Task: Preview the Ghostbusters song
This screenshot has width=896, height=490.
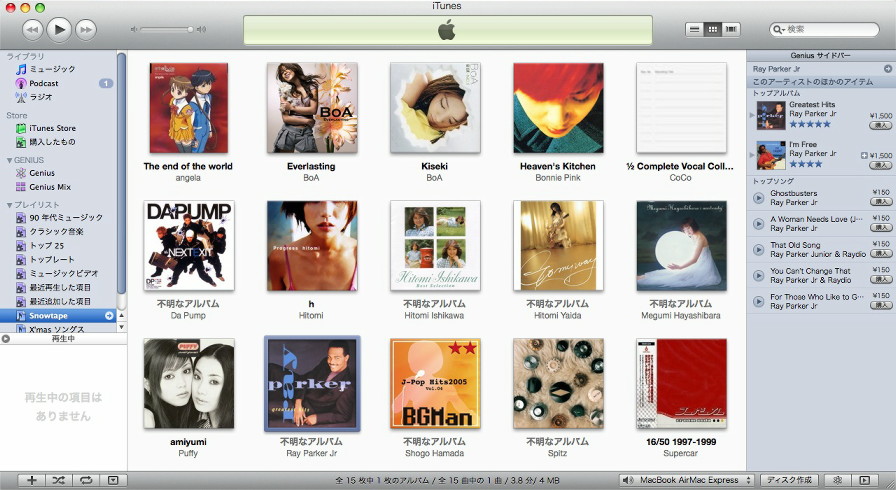Action: click(758, 198)
